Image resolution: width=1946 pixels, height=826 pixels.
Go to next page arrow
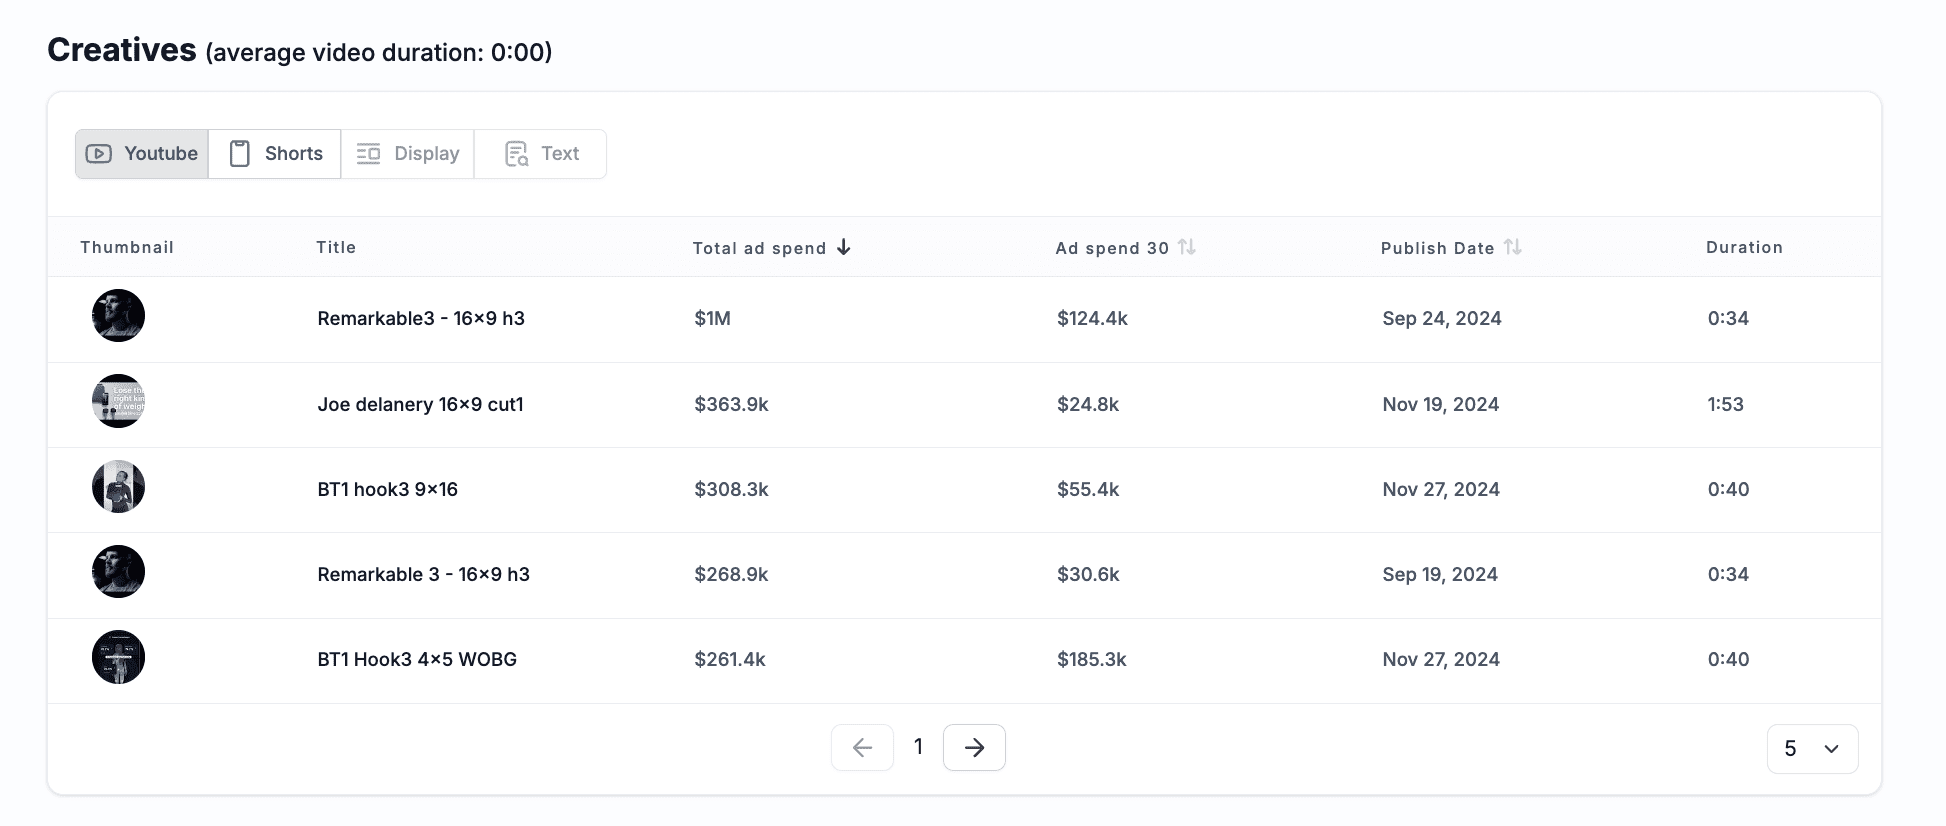pos(974,748)
